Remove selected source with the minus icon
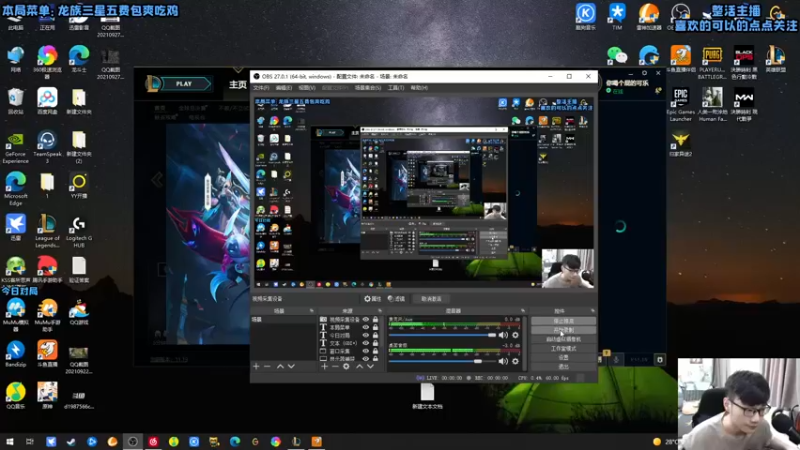Screen dimensions: 800x450 [335, 366]
